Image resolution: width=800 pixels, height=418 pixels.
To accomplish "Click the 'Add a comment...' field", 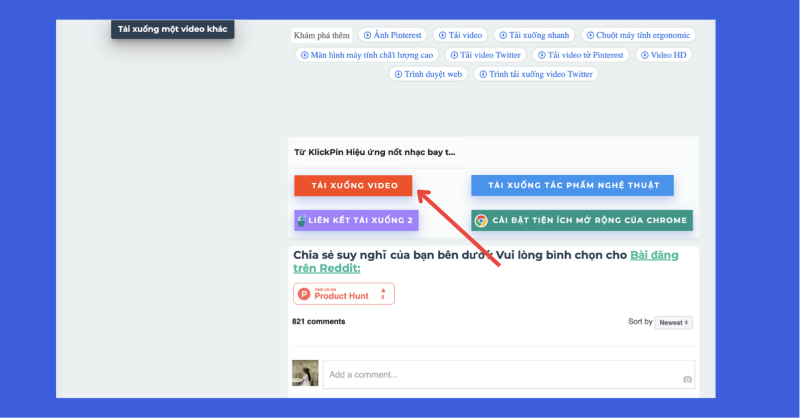I will pyautogui.click(x=509, y=375).
